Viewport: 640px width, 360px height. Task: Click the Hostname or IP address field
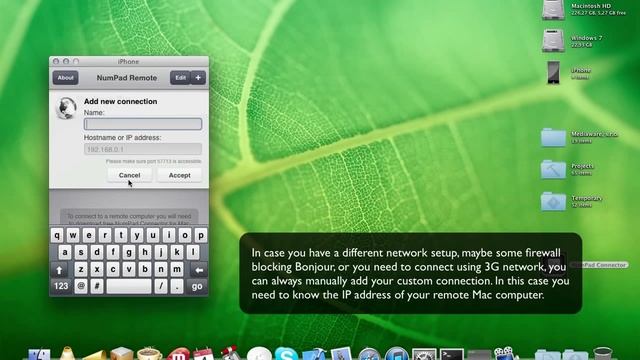click(143, 149)
